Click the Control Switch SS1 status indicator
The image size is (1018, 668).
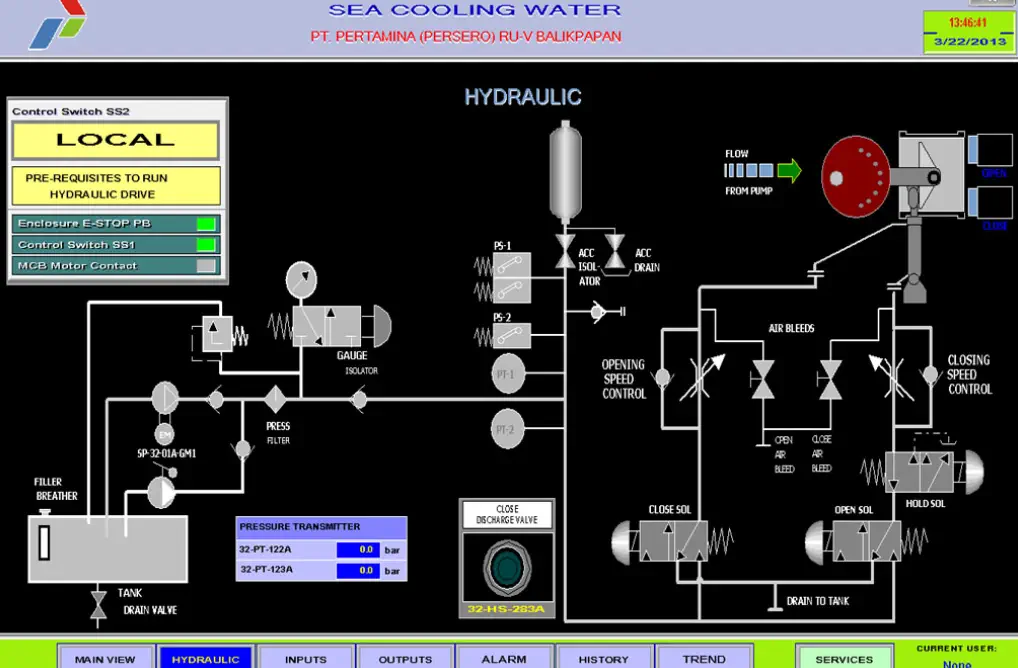[x=206, y=245]
